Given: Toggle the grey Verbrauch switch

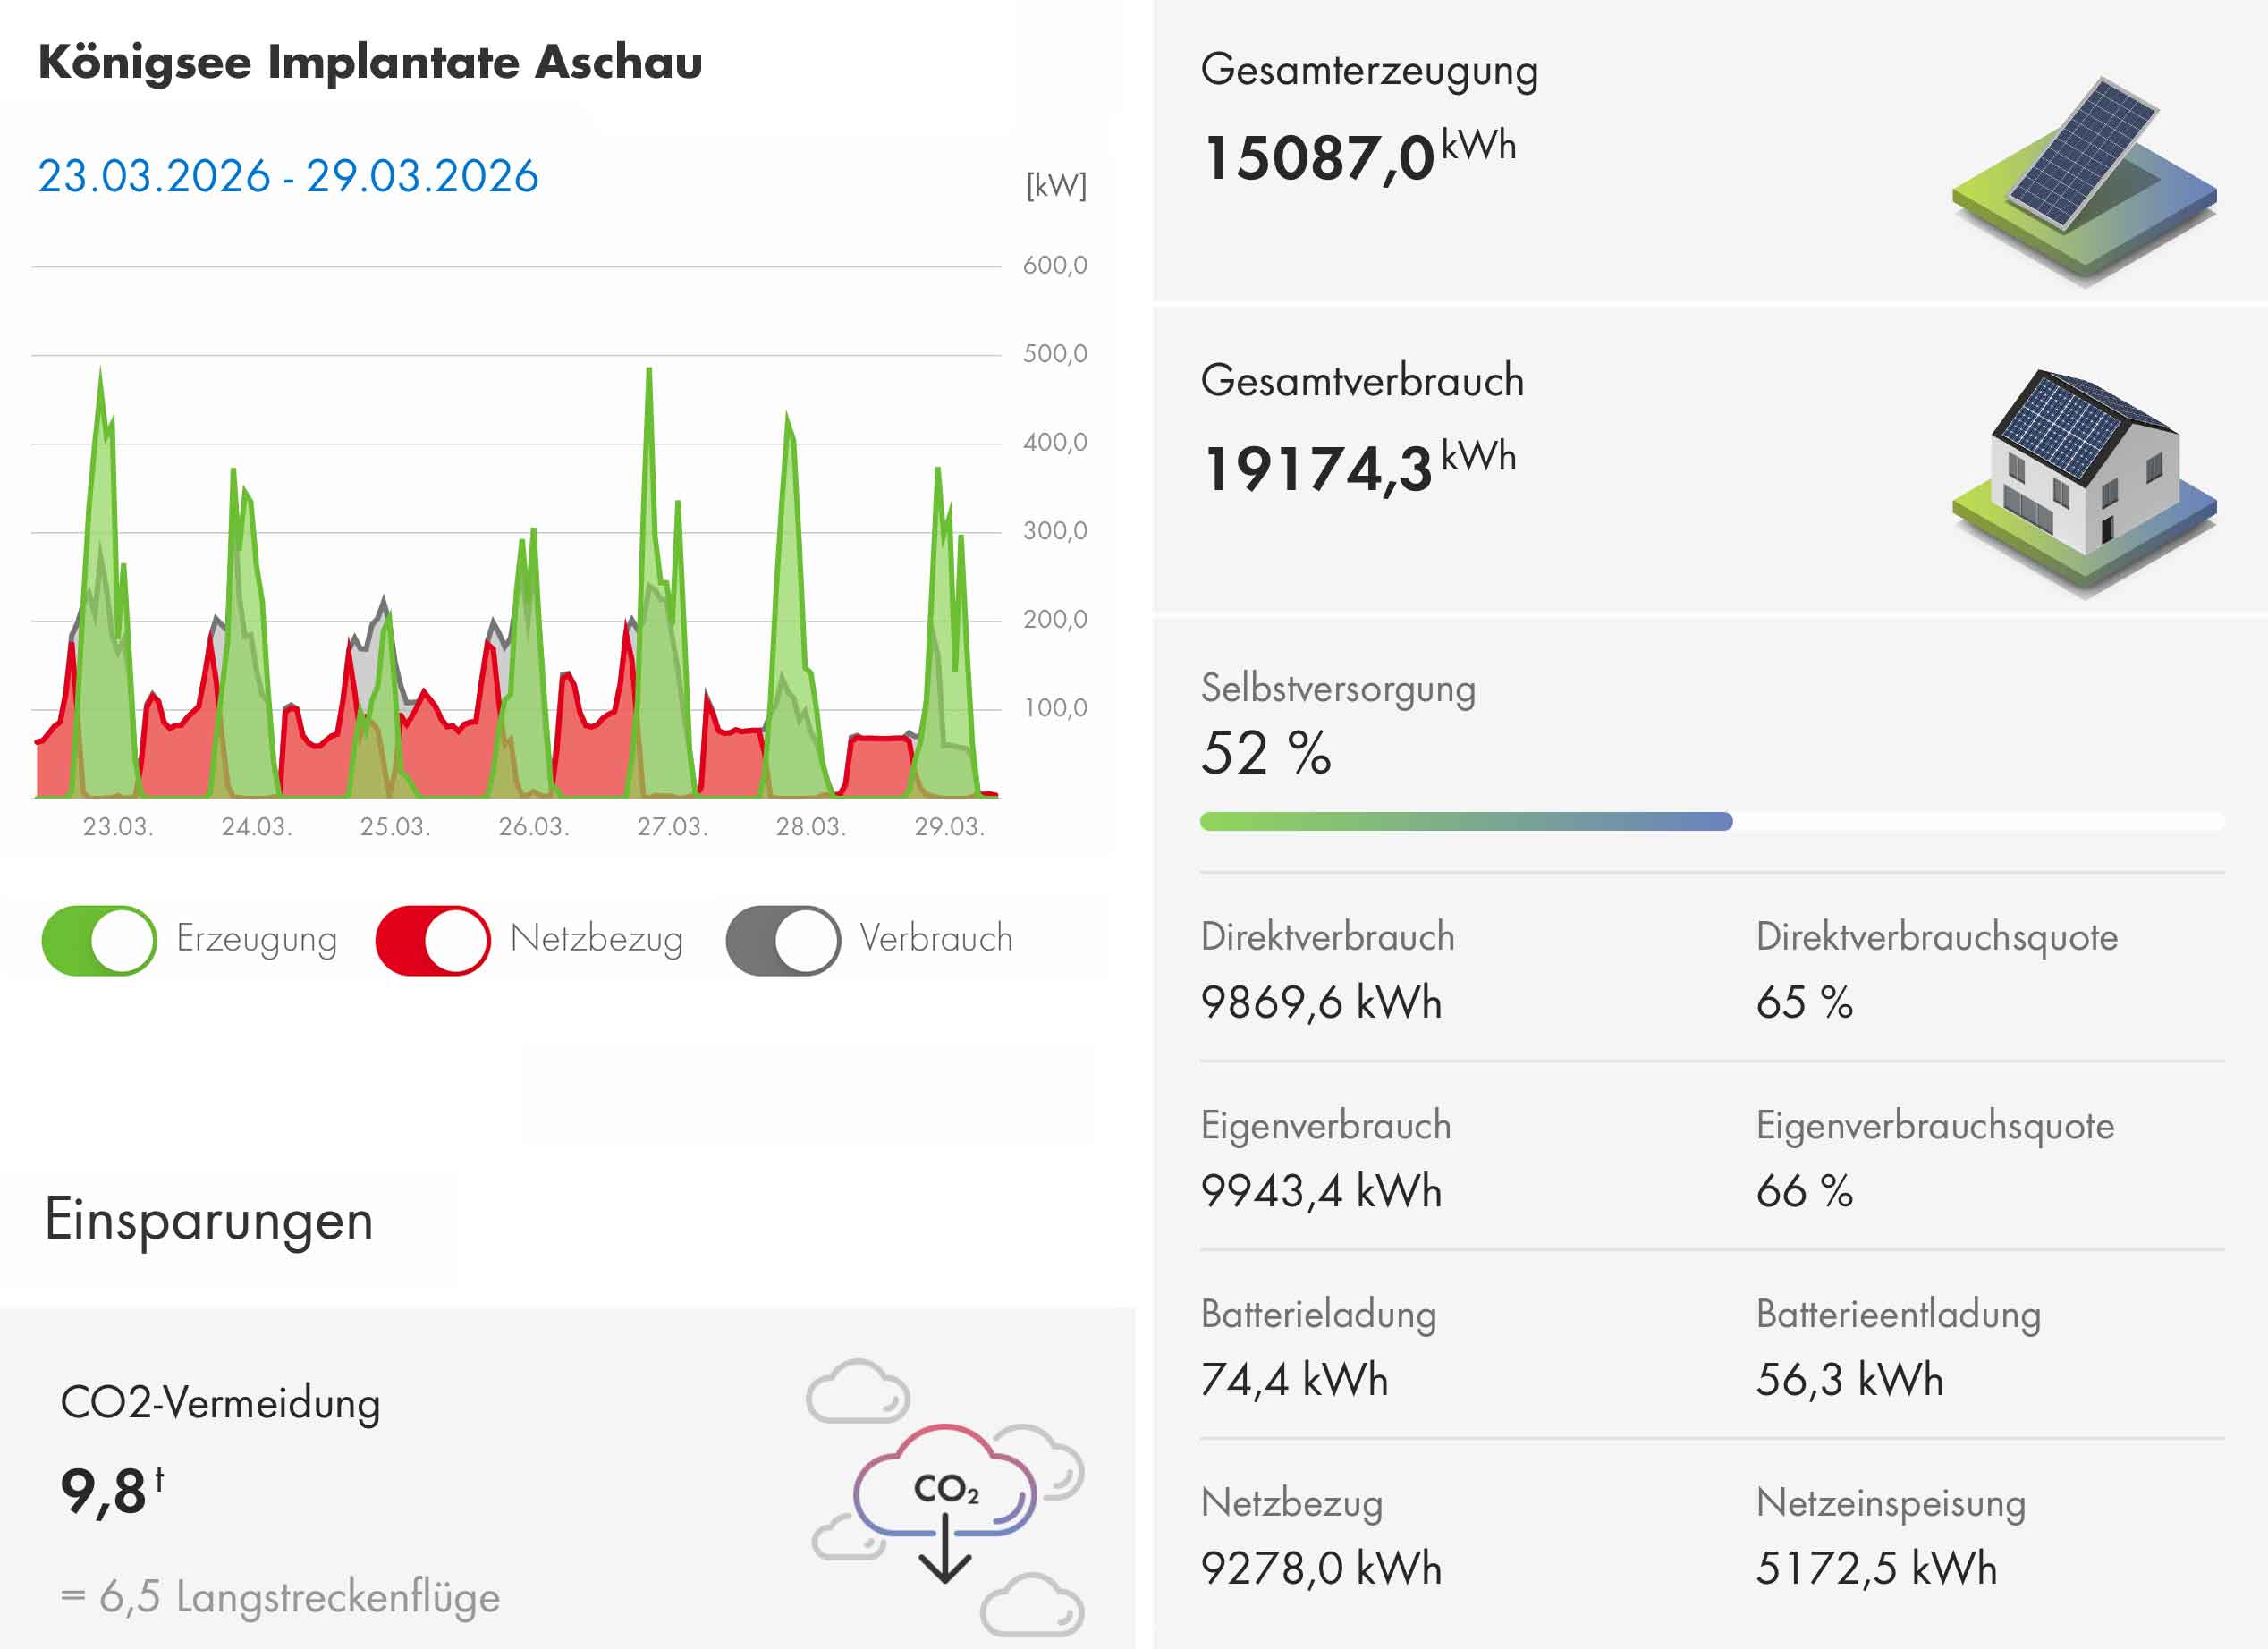Looking at the screenshot, I should 783,940.
